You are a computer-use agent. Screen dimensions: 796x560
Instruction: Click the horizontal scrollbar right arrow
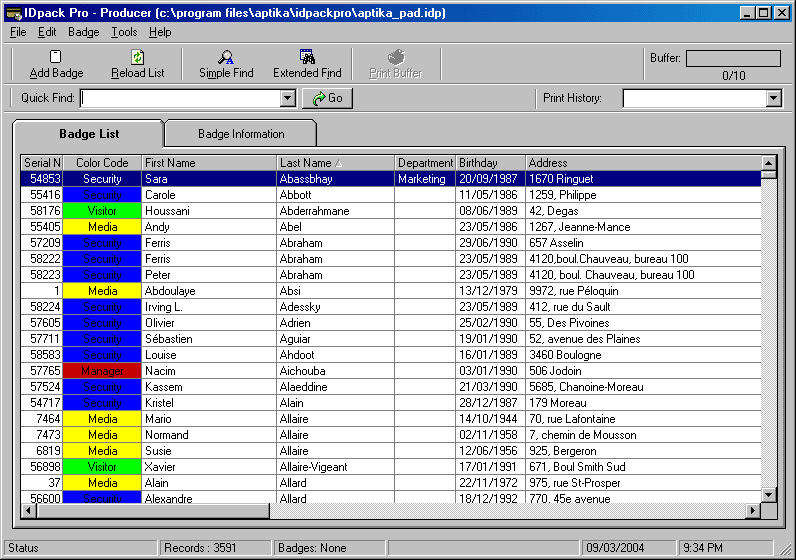coord(753,510)
